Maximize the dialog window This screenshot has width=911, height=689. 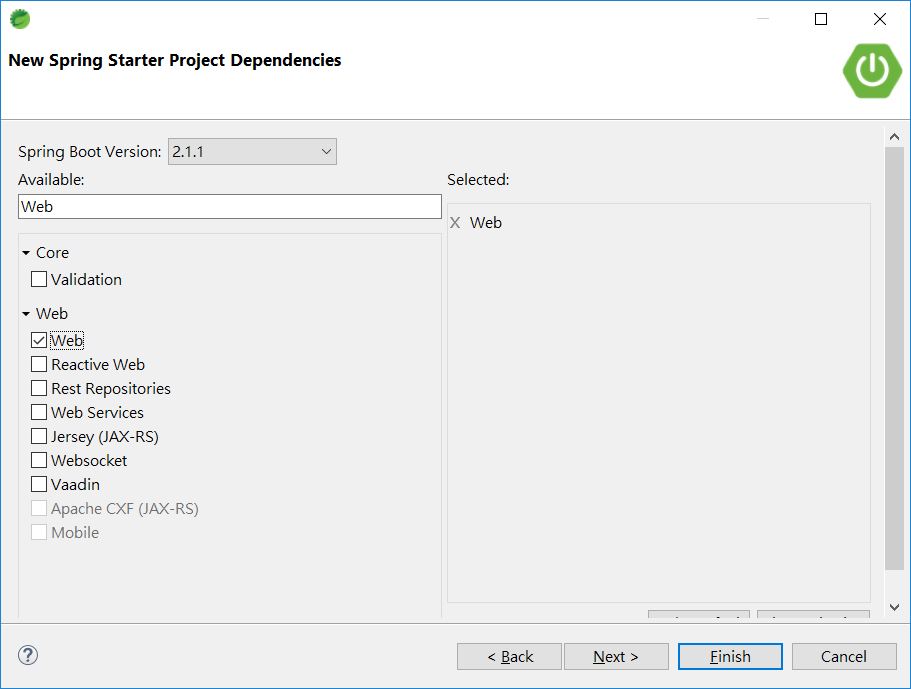click(821, 19)
